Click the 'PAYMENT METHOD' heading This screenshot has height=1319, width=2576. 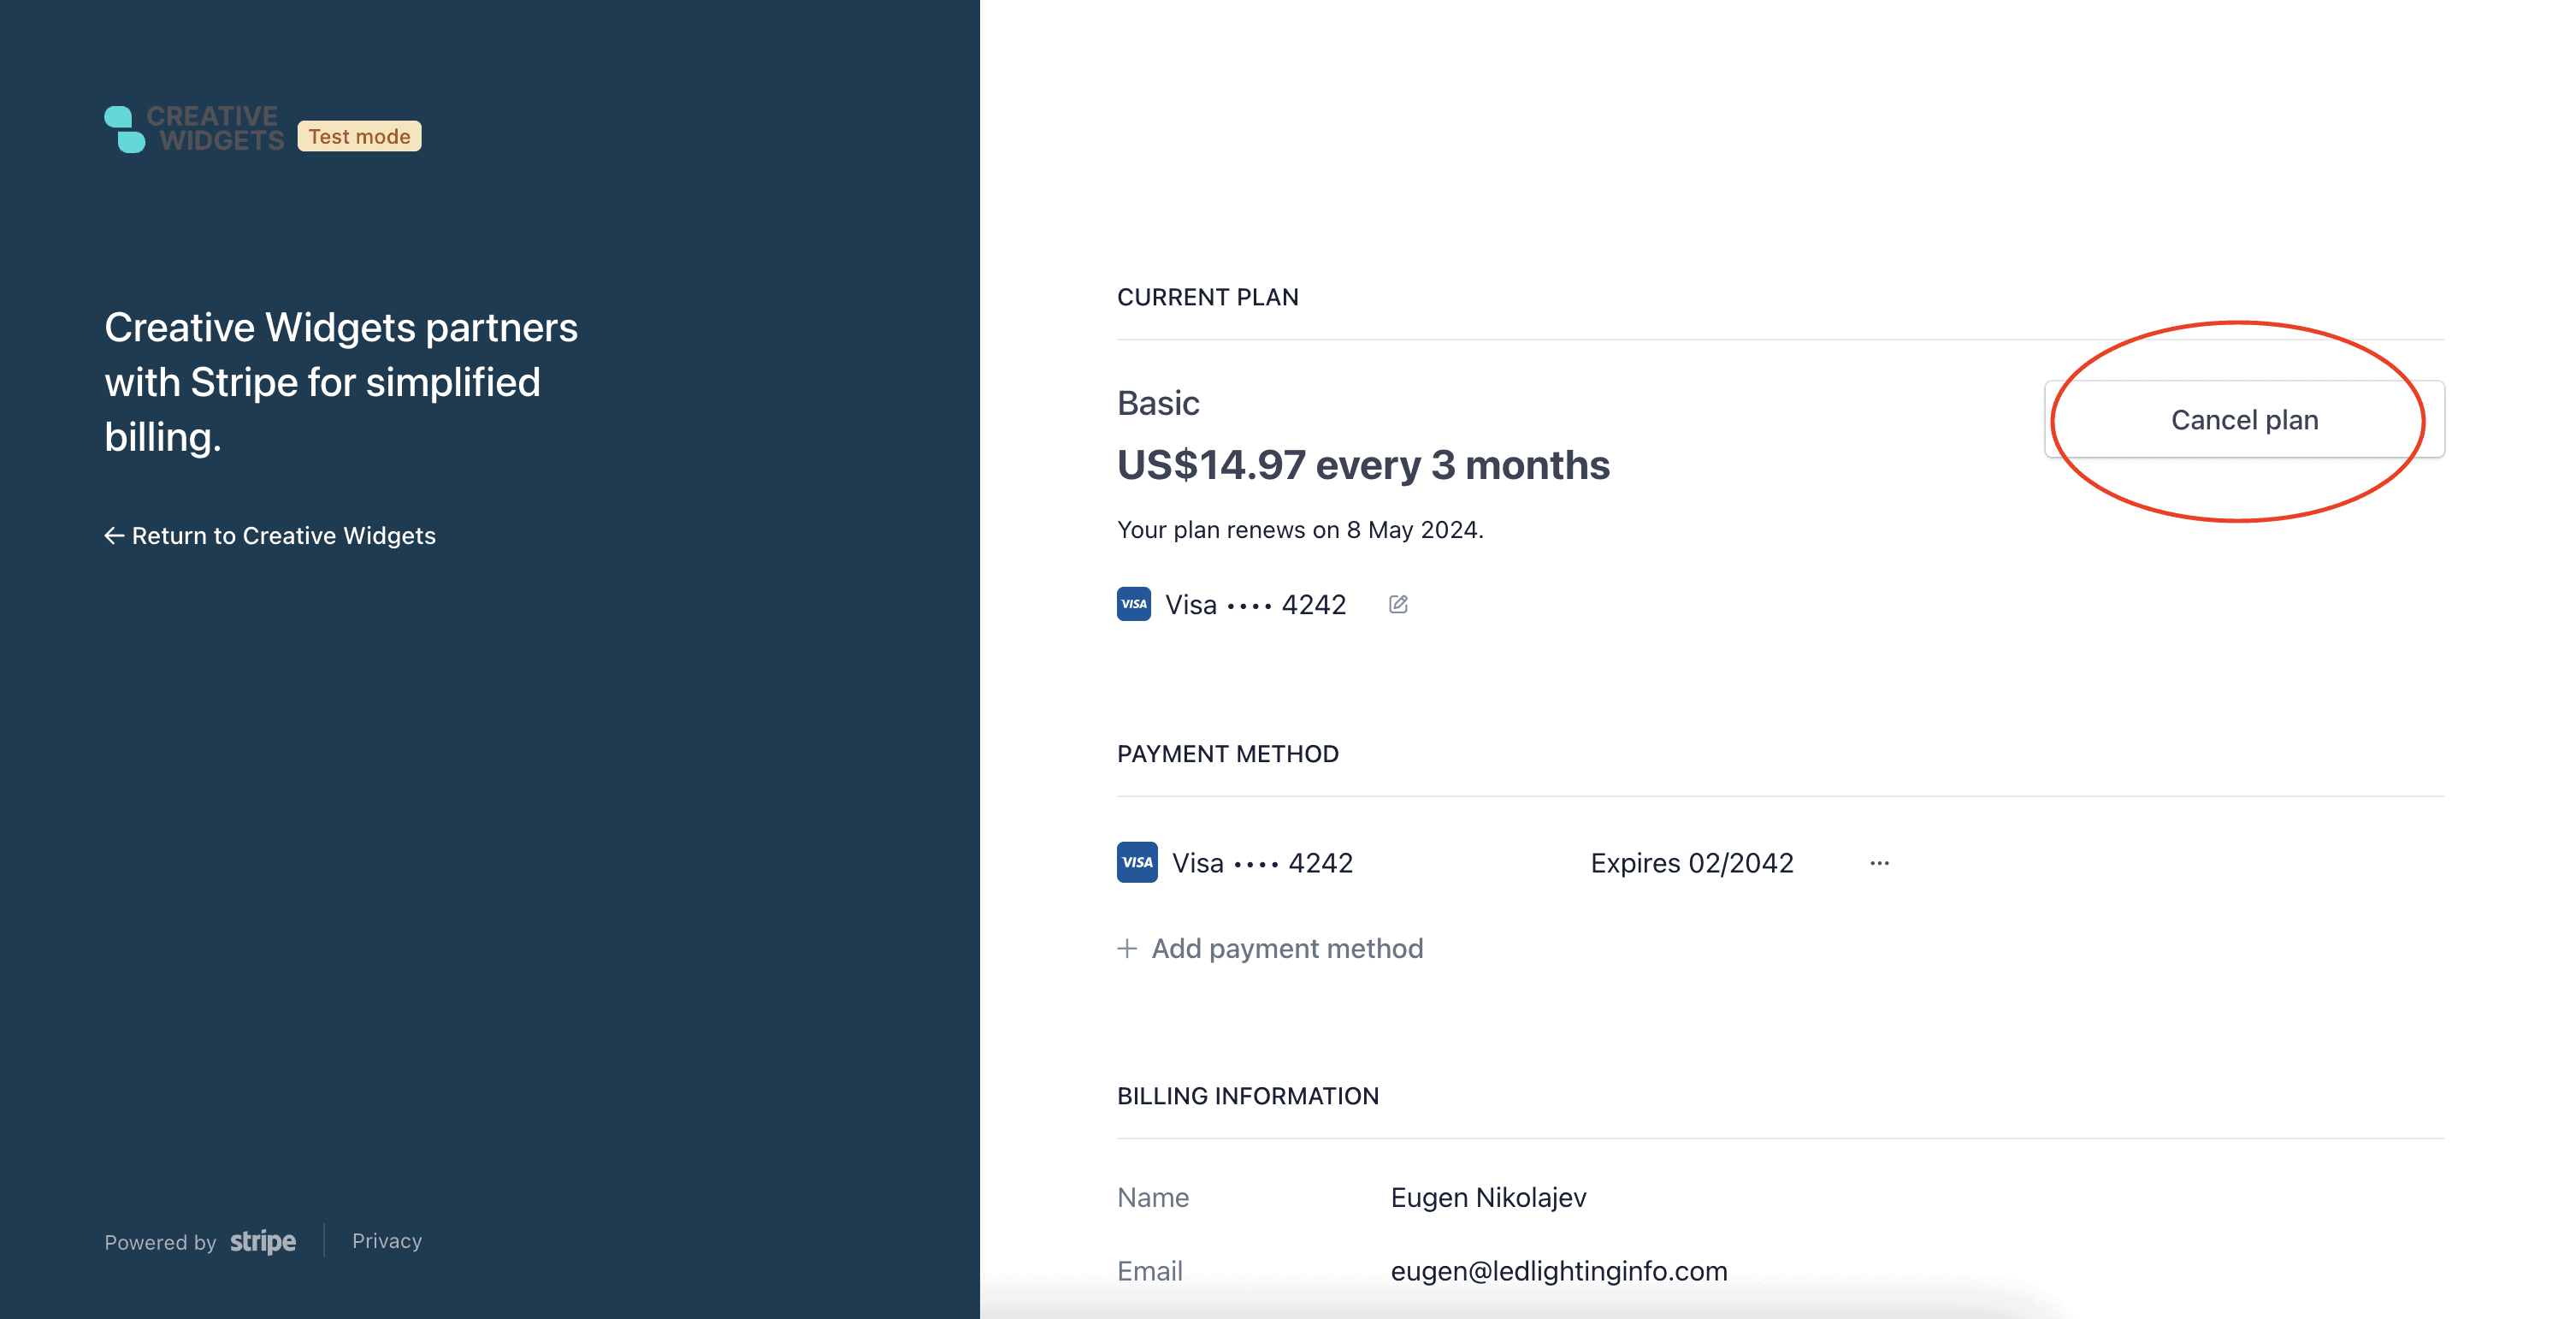[x=1228, y=754]
